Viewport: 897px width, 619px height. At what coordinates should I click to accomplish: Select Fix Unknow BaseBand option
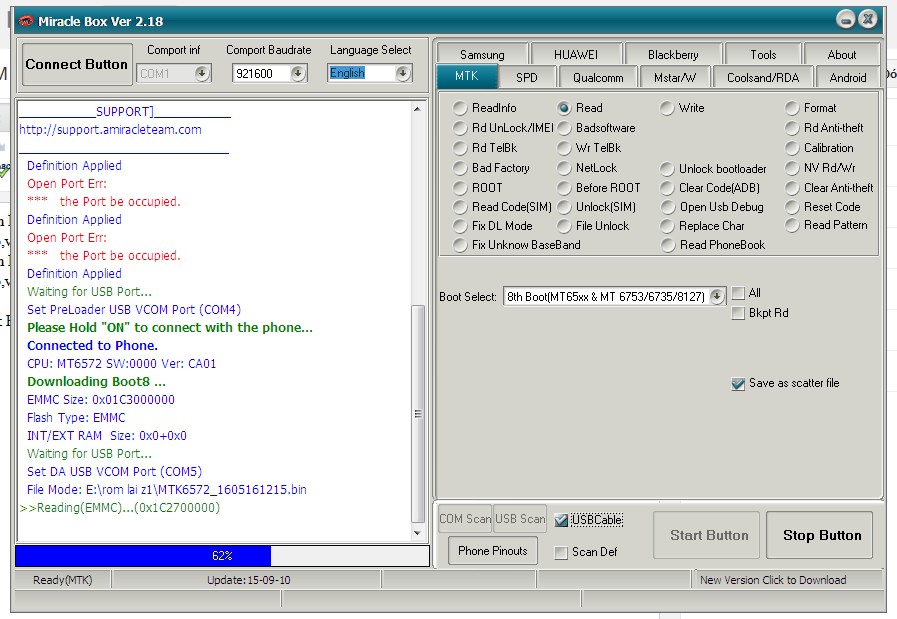[459, 245]
